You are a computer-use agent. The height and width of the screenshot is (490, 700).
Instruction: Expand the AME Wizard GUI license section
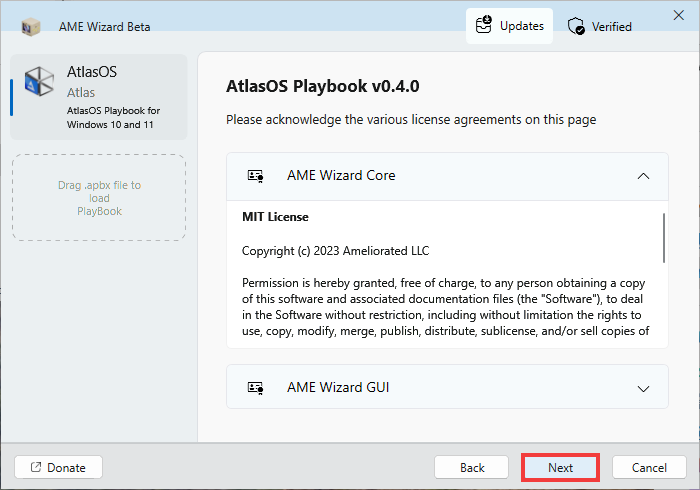[643, 389]
